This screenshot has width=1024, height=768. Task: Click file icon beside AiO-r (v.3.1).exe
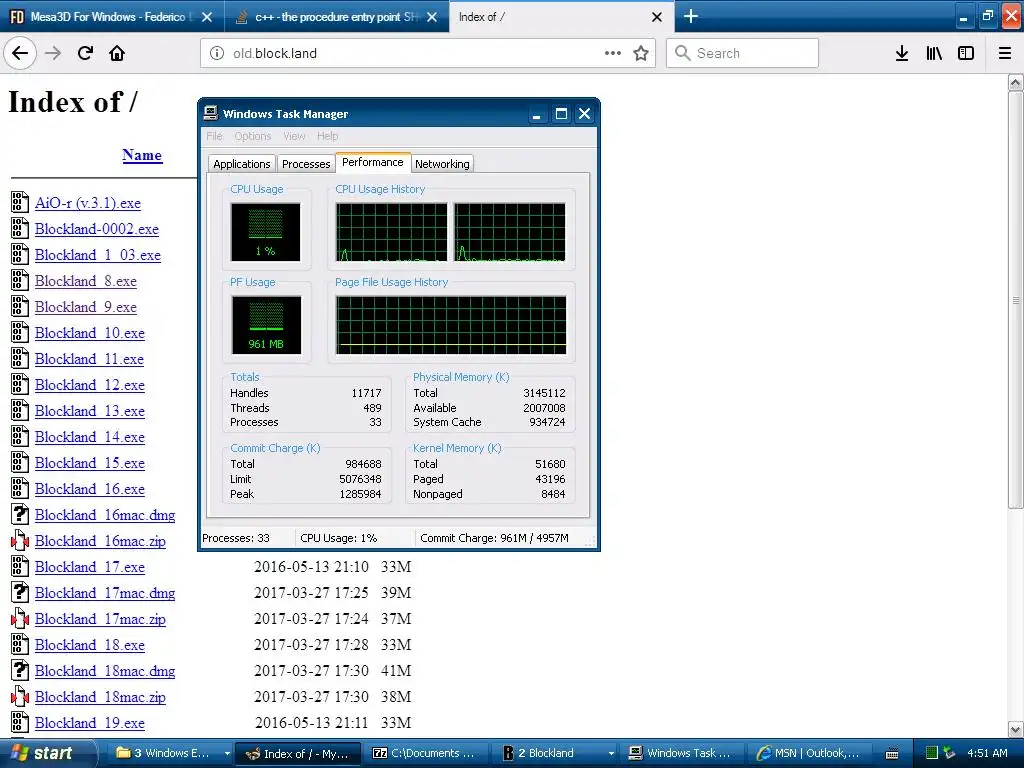[20, 202]
